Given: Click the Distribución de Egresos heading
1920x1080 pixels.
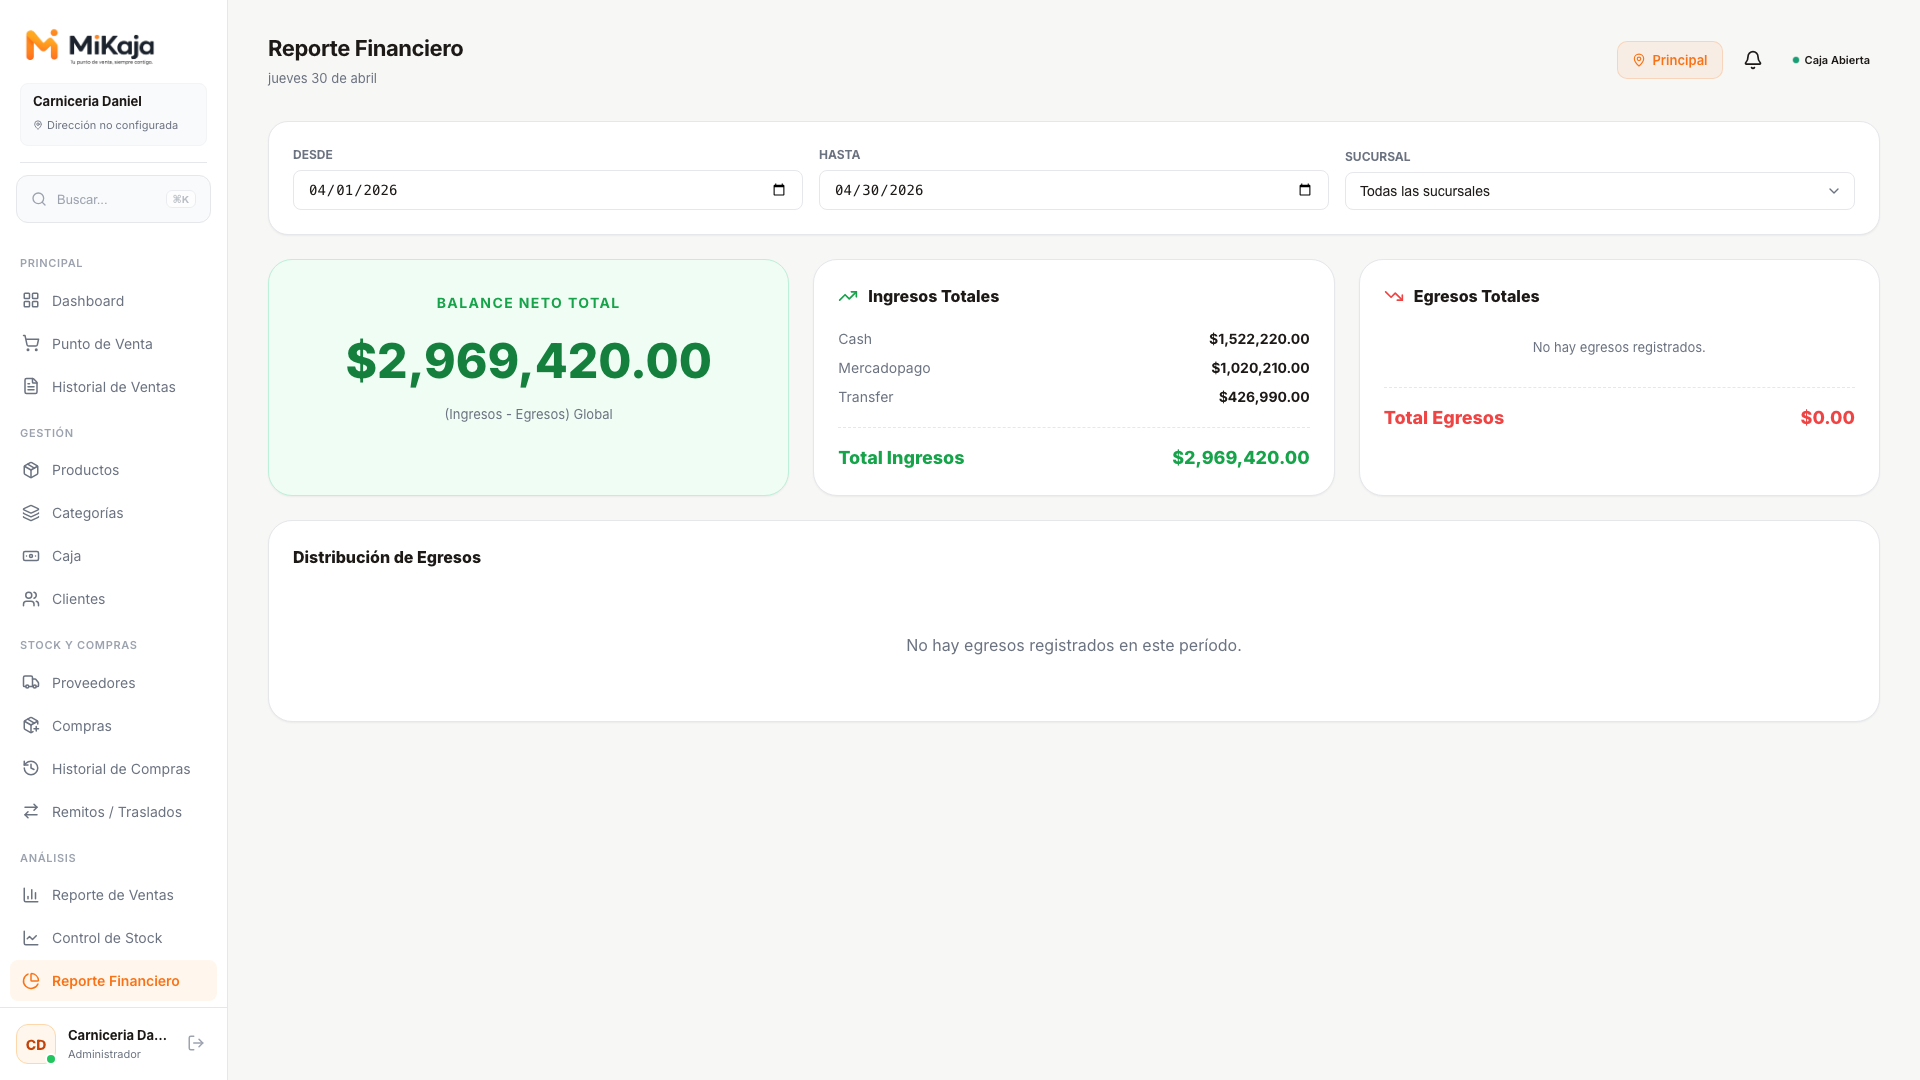Looking at the screenshot, I should point(387,557).
